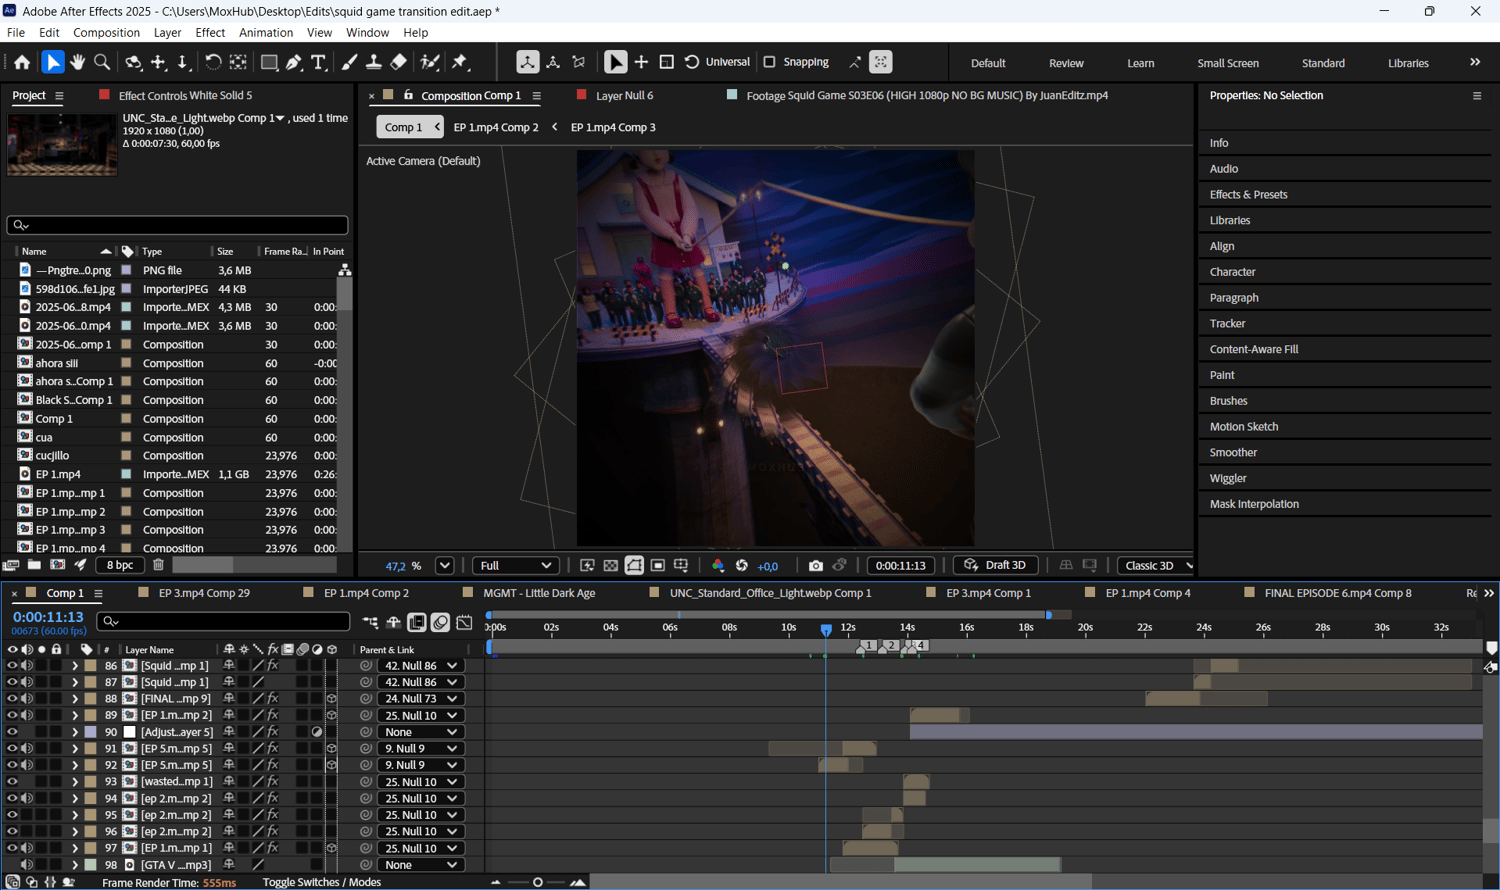Expand layer 98 GTA V properties
Image resolution: width=1500 pixels, height=890 pixels.
pos(74,865)
